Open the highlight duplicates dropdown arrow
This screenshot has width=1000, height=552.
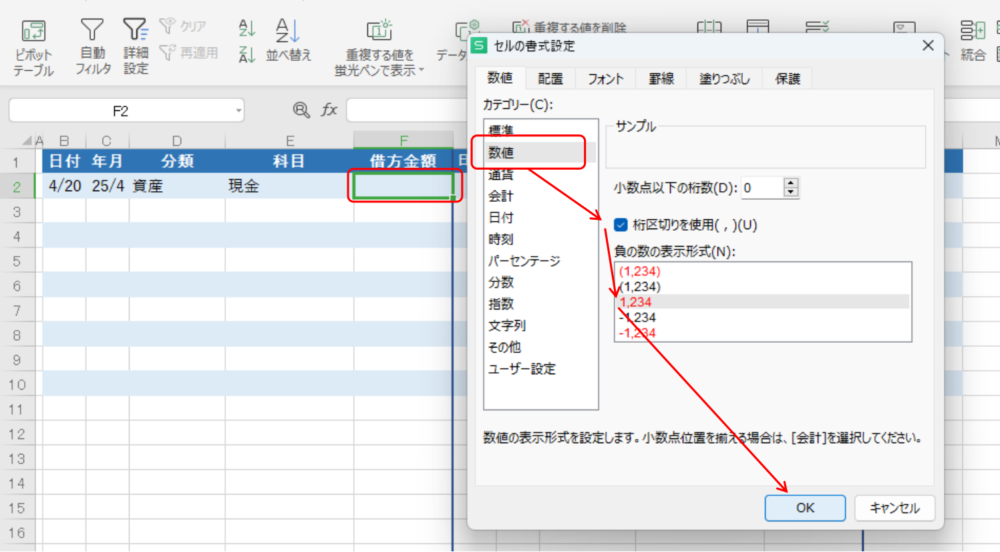(422, 70)
